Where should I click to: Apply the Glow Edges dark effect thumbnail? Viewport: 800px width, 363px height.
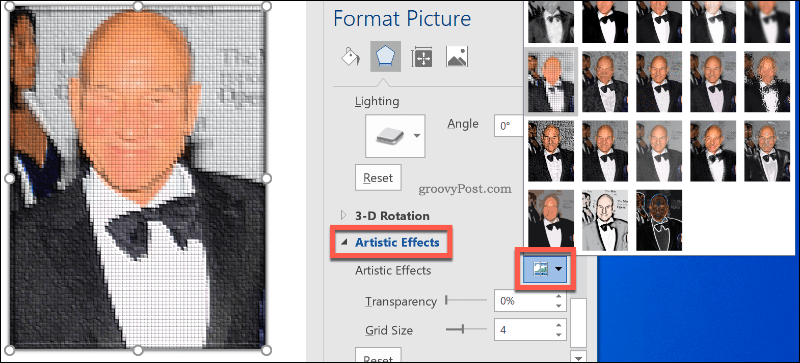pyautogui.click(x=659, y=220)
